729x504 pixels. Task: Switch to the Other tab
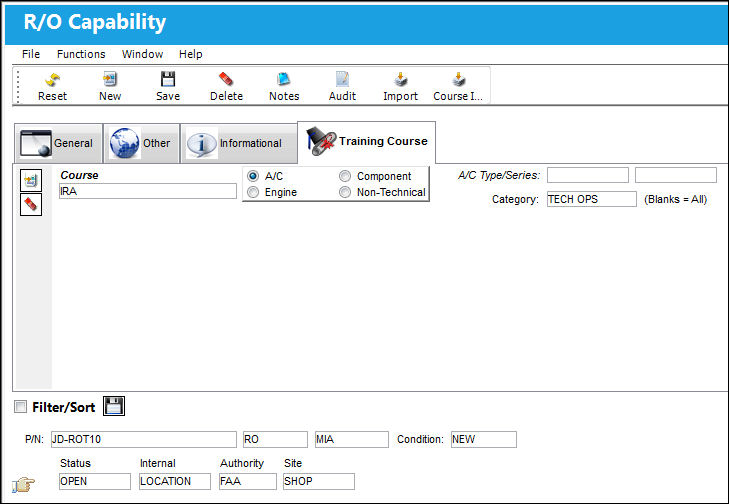point(141,143)
